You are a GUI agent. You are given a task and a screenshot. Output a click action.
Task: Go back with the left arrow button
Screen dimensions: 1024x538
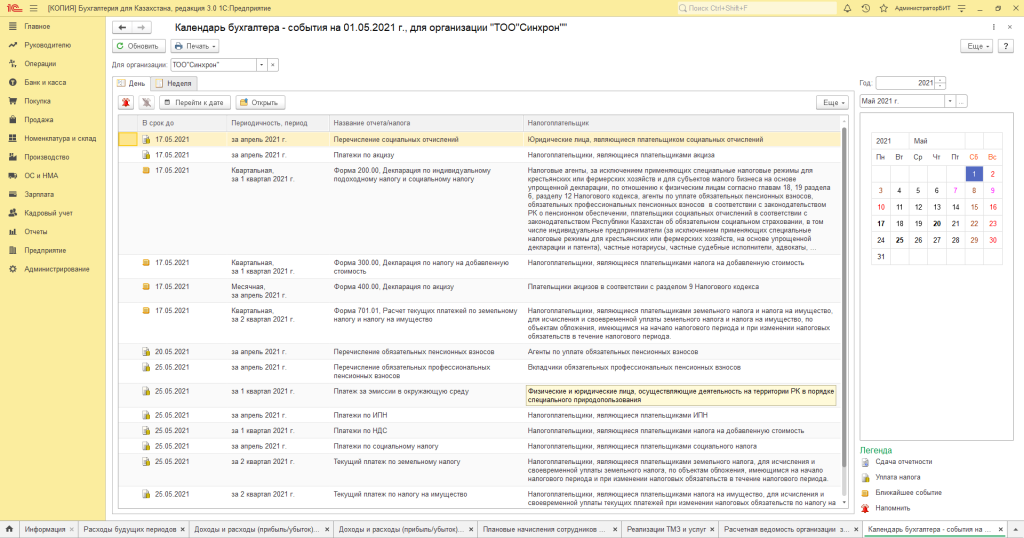123,28
